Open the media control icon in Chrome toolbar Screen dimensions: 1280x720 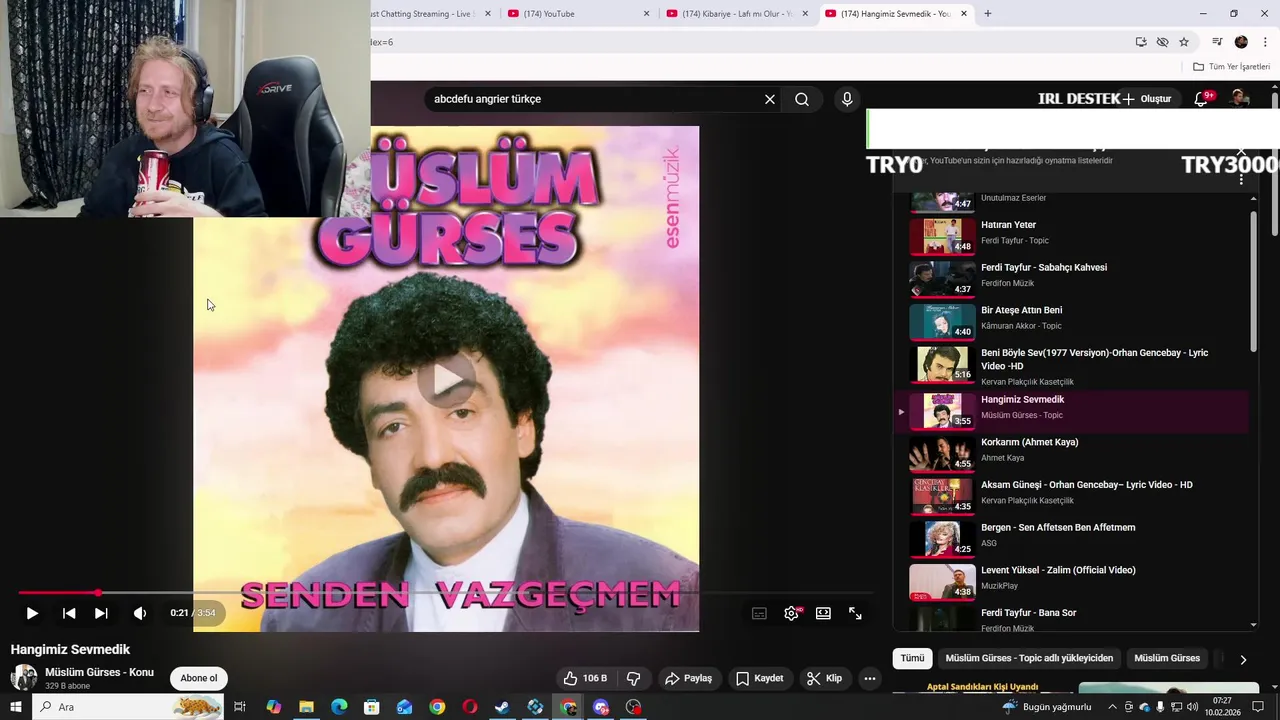pos(1217,42)
